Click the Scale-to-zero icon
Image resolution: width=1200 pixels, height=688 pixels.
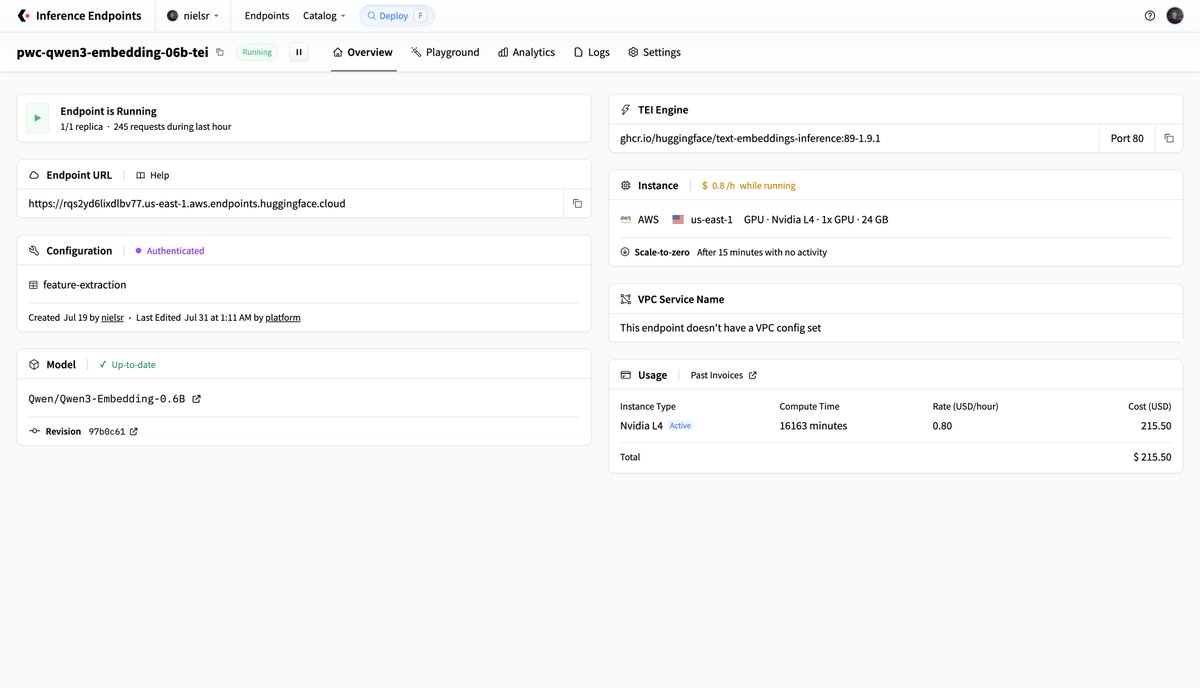tap(625, 252)
